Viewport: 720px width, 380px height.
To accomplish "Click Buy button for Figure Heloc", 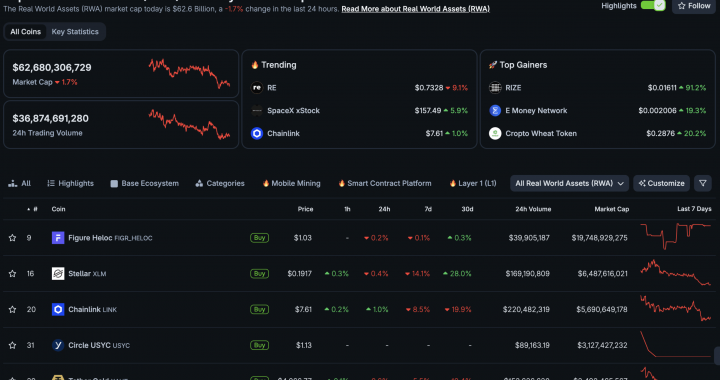I will (x=259, y=238).
